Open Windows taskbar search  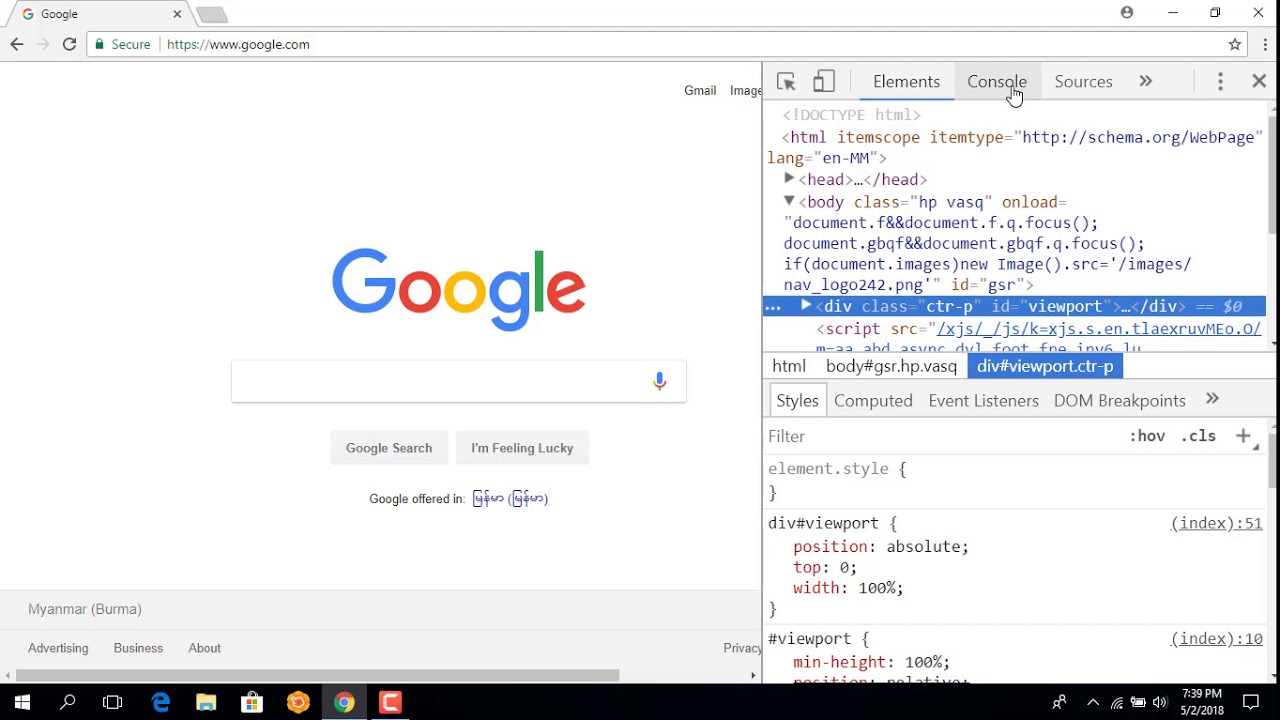(68, 702)
